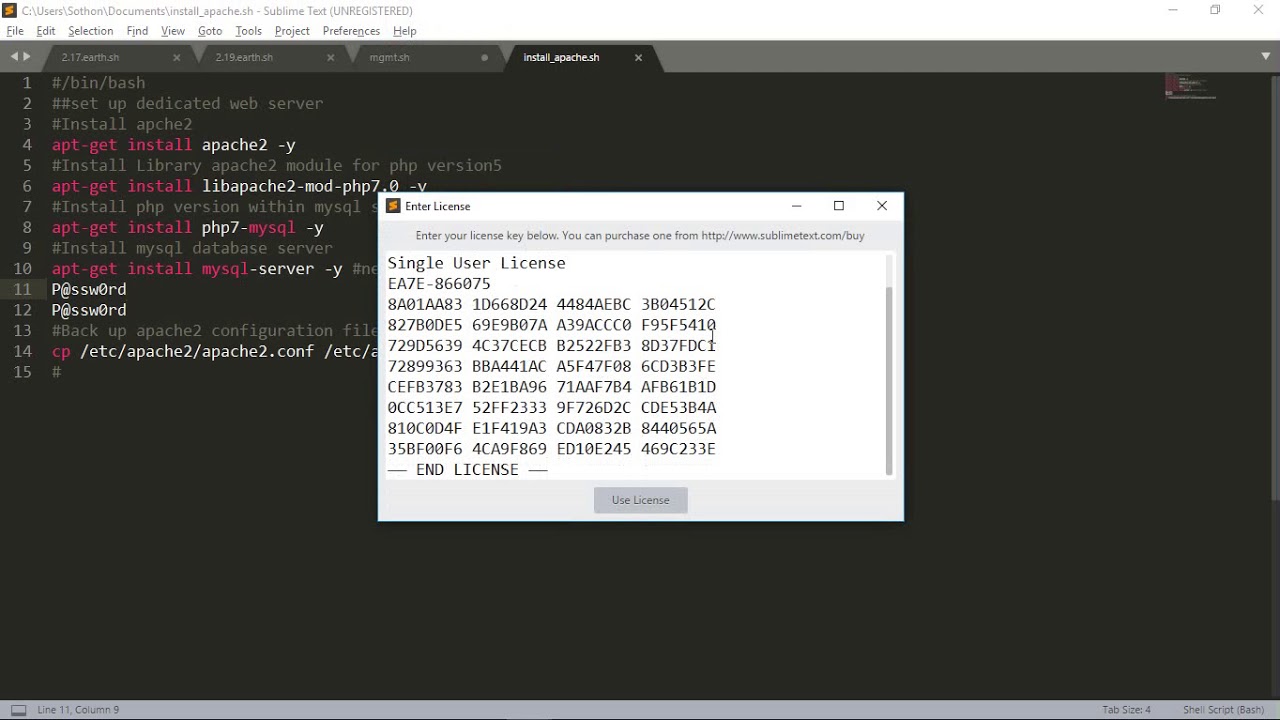This screenshot has height=720, width=1280.
Task: Open the tab list dropdown arrow
Action: [x=1266, y=57]
